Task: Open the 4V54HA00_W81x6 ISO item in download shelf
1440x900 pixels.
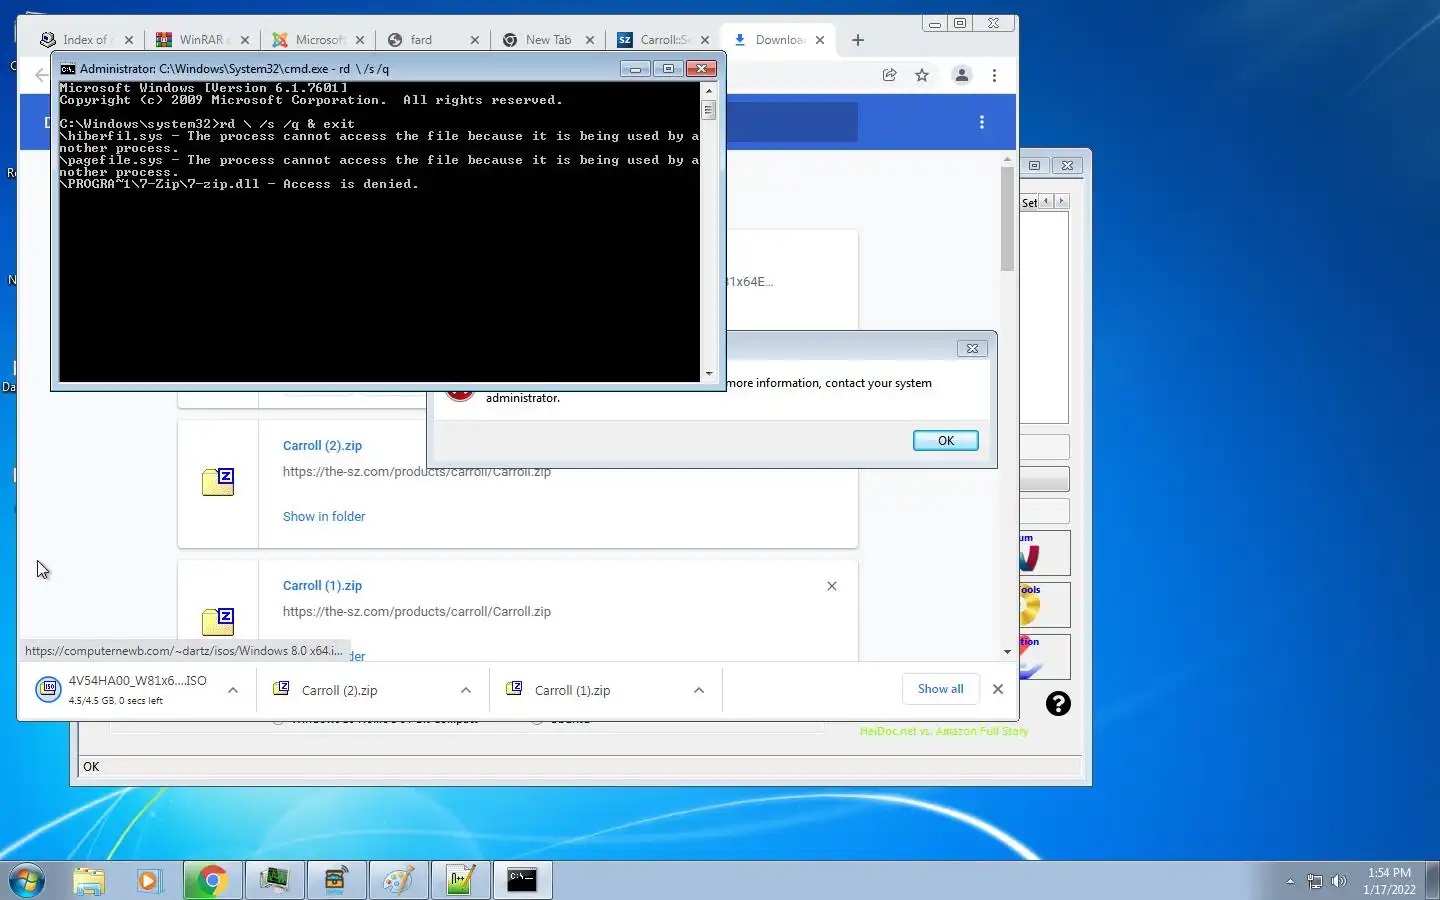Action: pos(121,689)
